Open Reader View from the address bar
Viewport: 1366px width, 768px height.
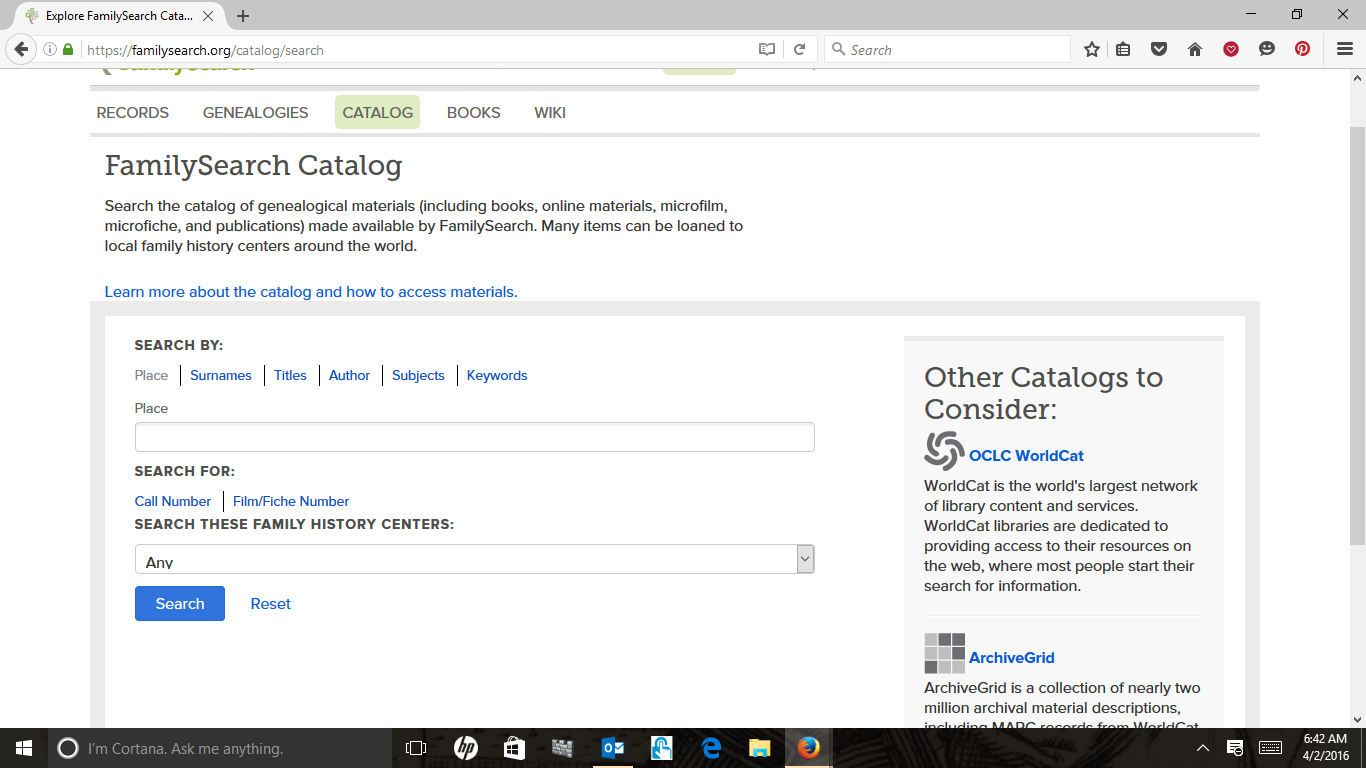coord(767,49)
